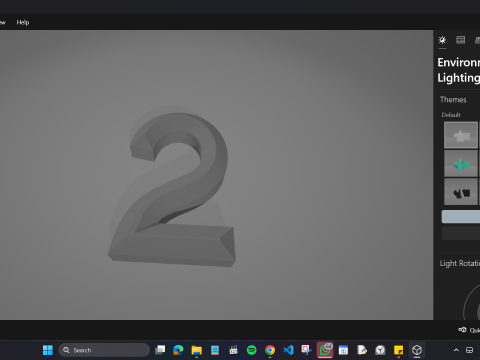
Task: Open Visual Studio Code from taskbar
Action: pos(288,350)
